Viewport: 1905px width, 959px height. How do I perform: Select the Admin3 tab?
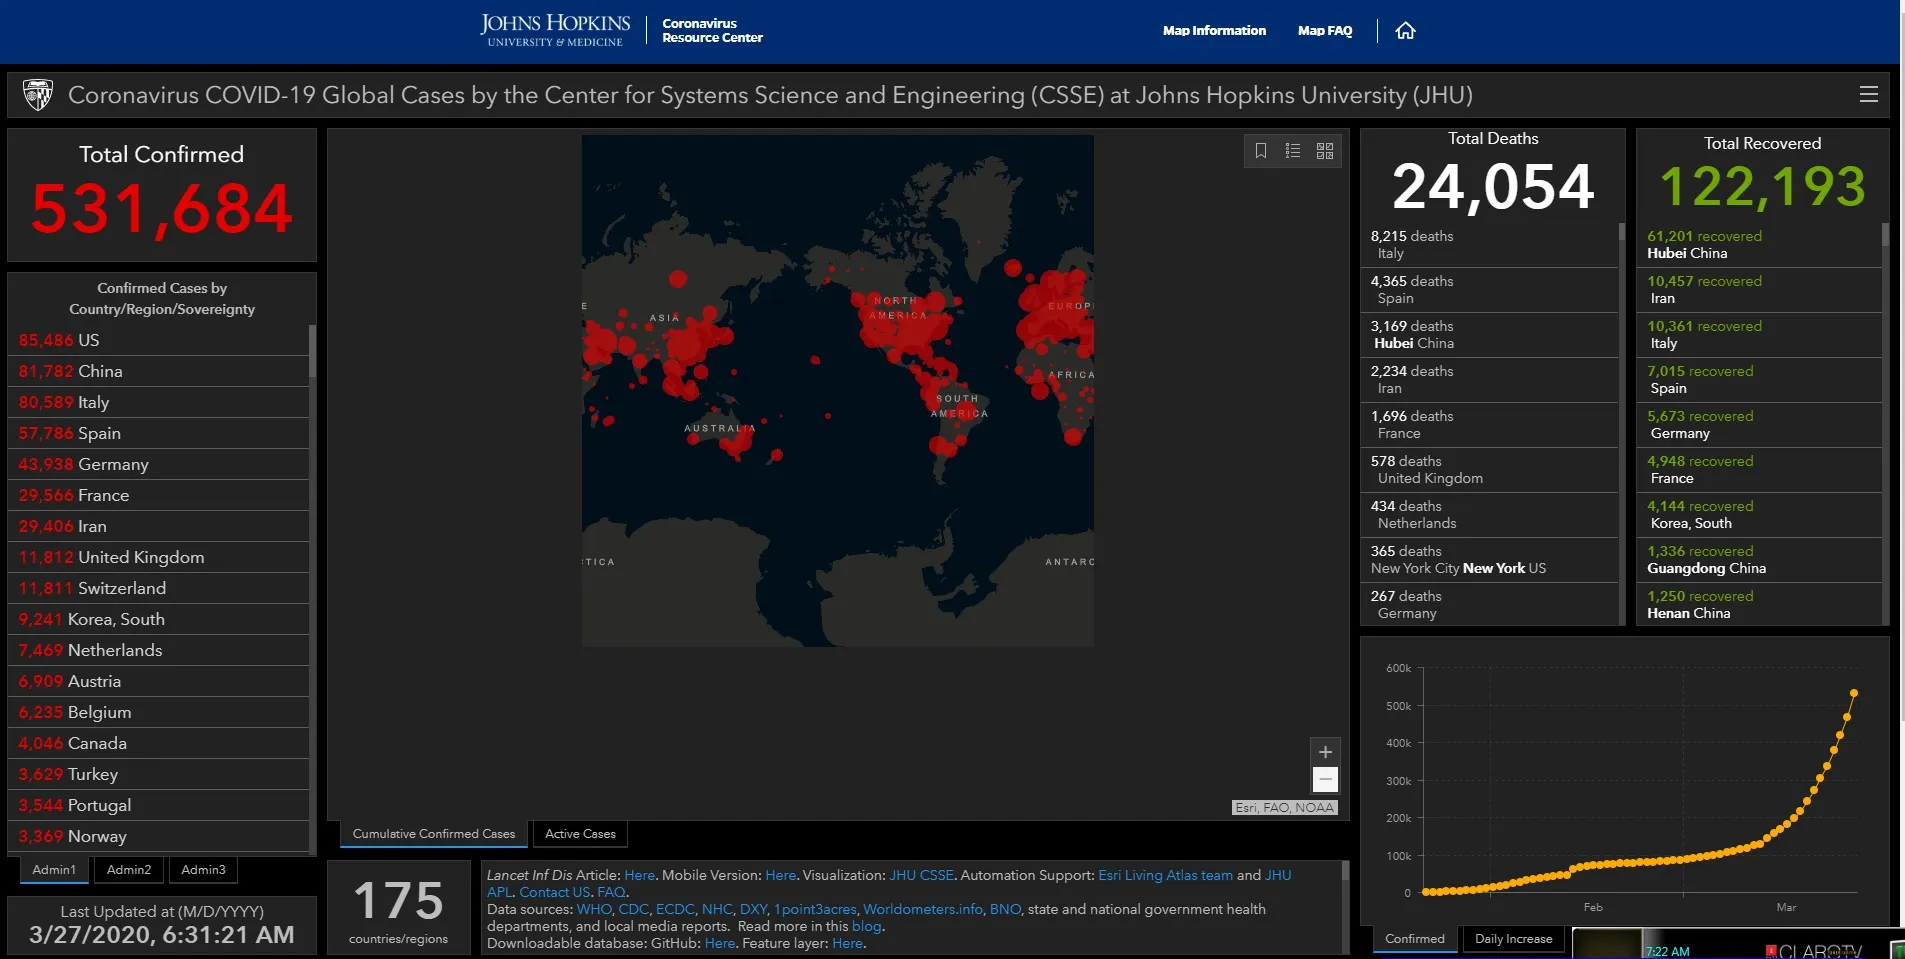(203, 870)
